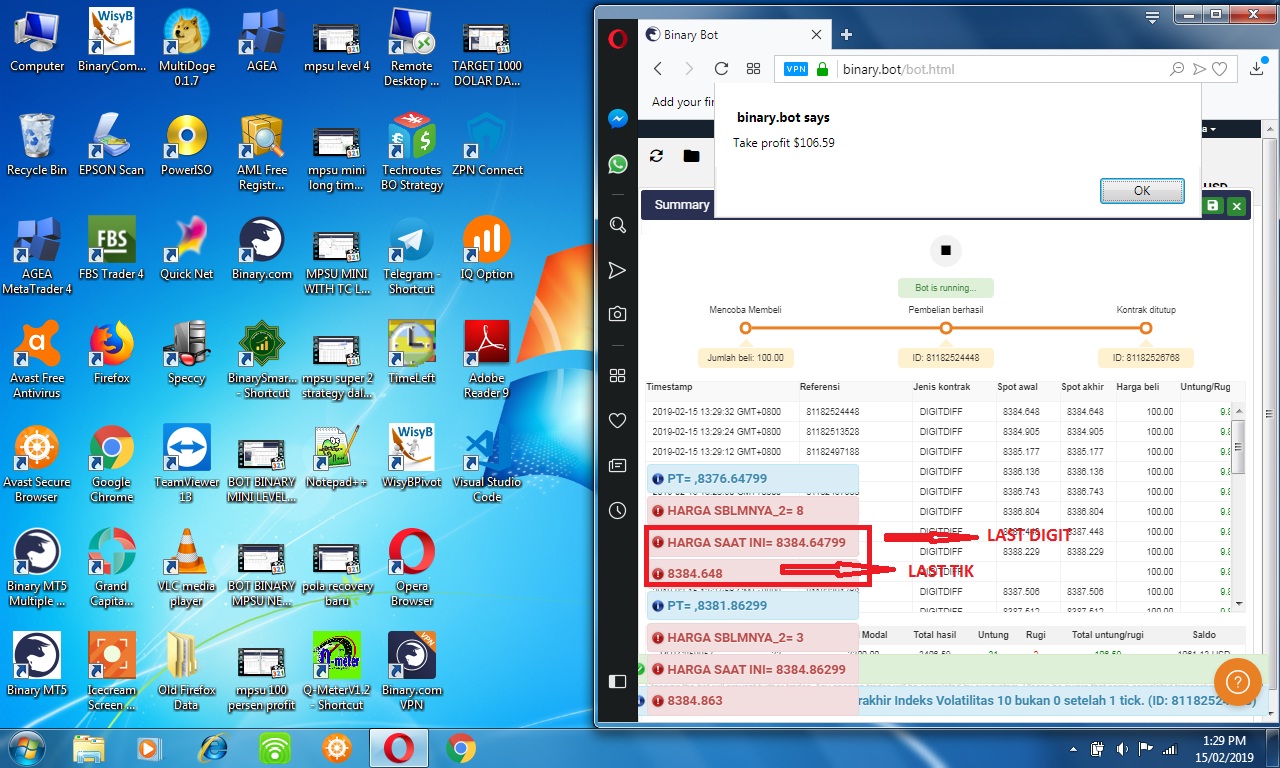
Task: Open VLC media player desktop shortcut
Action: pos(186,568)
